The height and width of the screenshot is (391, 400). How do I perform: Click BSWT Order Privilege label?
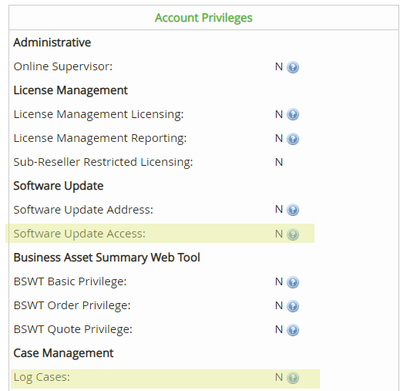pyautogui.click(x=72, y=305)
